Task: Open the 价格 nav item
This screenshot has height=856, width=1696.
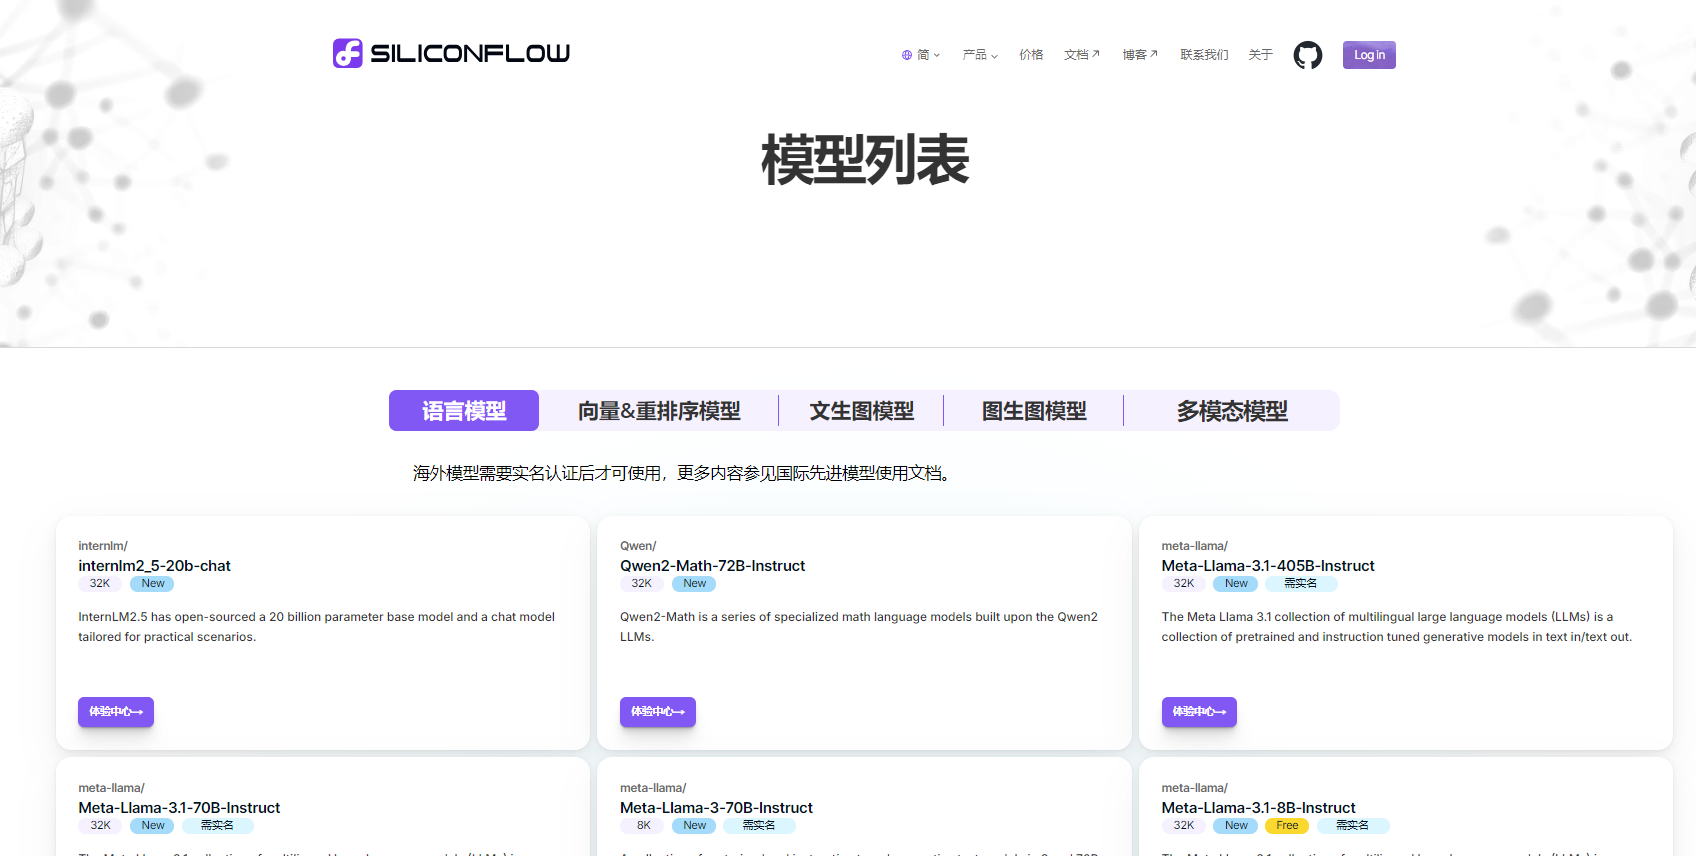Action: [1031, 55]
